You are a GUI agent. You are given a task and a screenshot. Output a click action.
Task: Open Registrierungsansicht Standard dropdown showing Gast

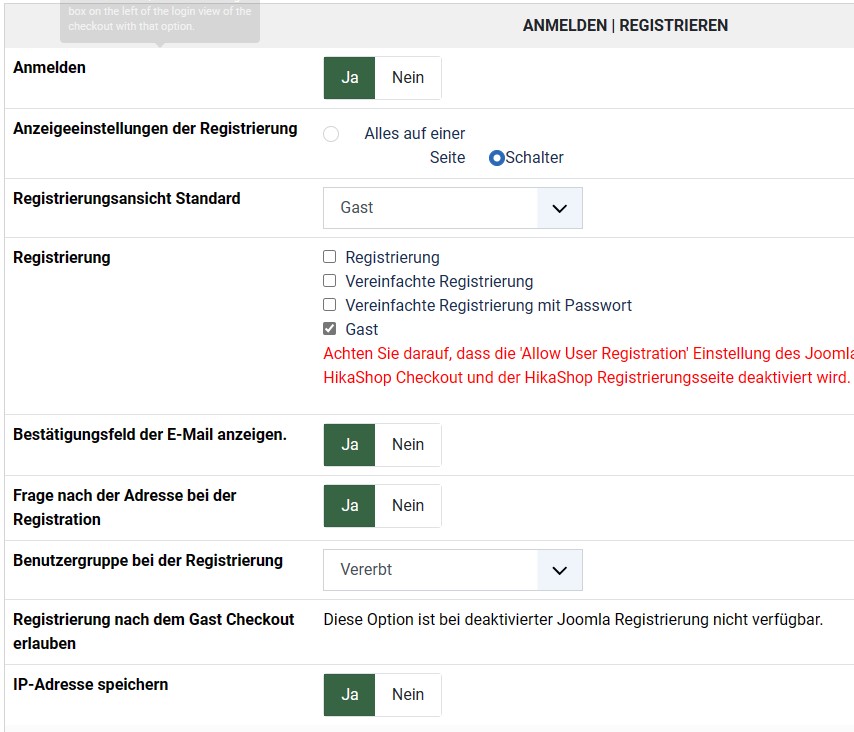pos(431,208)
